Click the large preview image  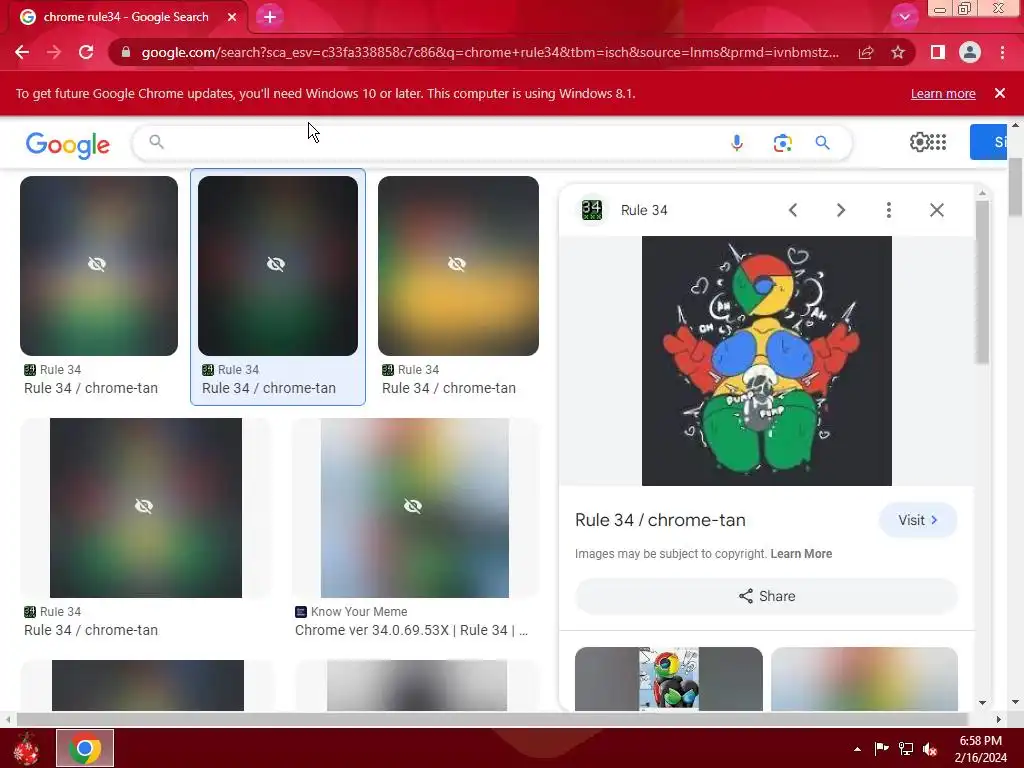click(x=767, y=361)
